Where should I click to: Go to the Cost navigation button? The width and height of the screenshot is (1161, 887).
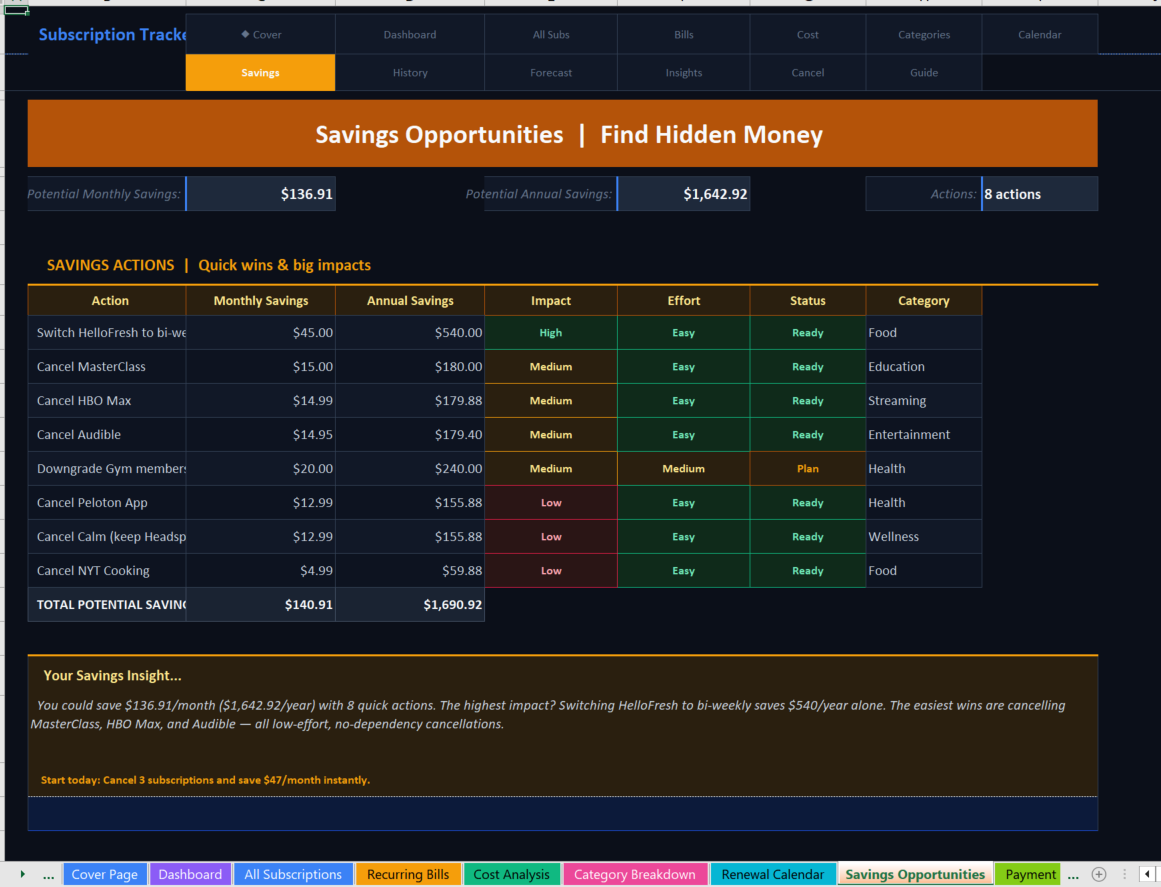(x=808, y=34)
